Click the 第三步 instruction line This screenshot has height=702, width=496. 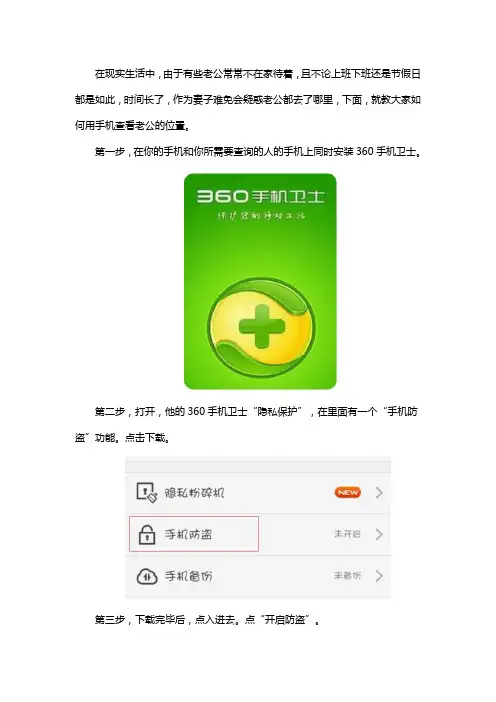207,620
